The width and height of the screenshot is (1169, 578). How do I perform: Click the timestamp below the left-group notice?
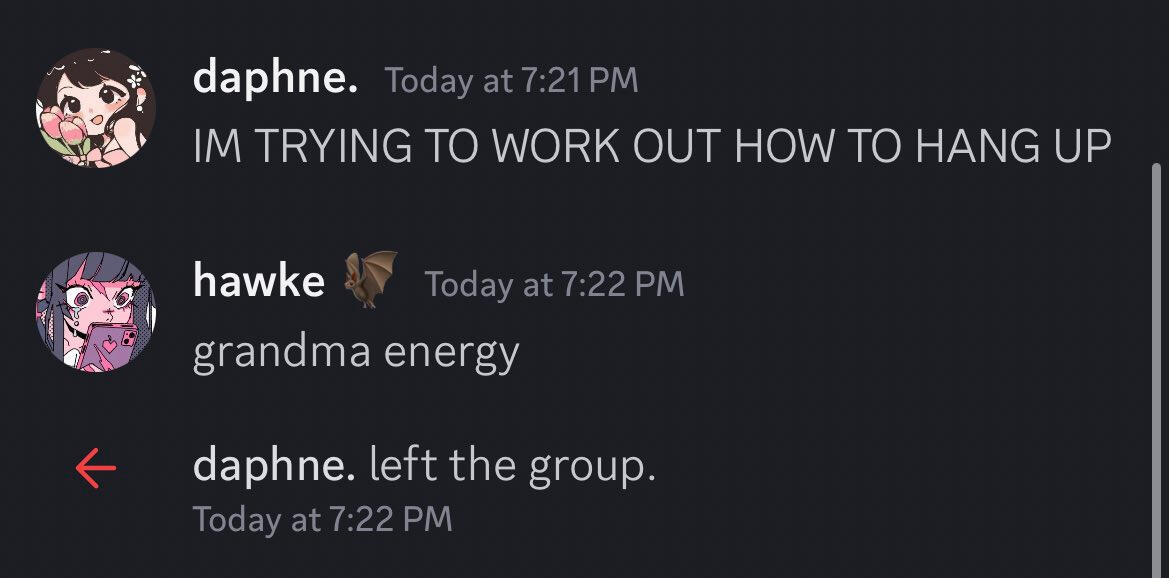pos(322,519)
